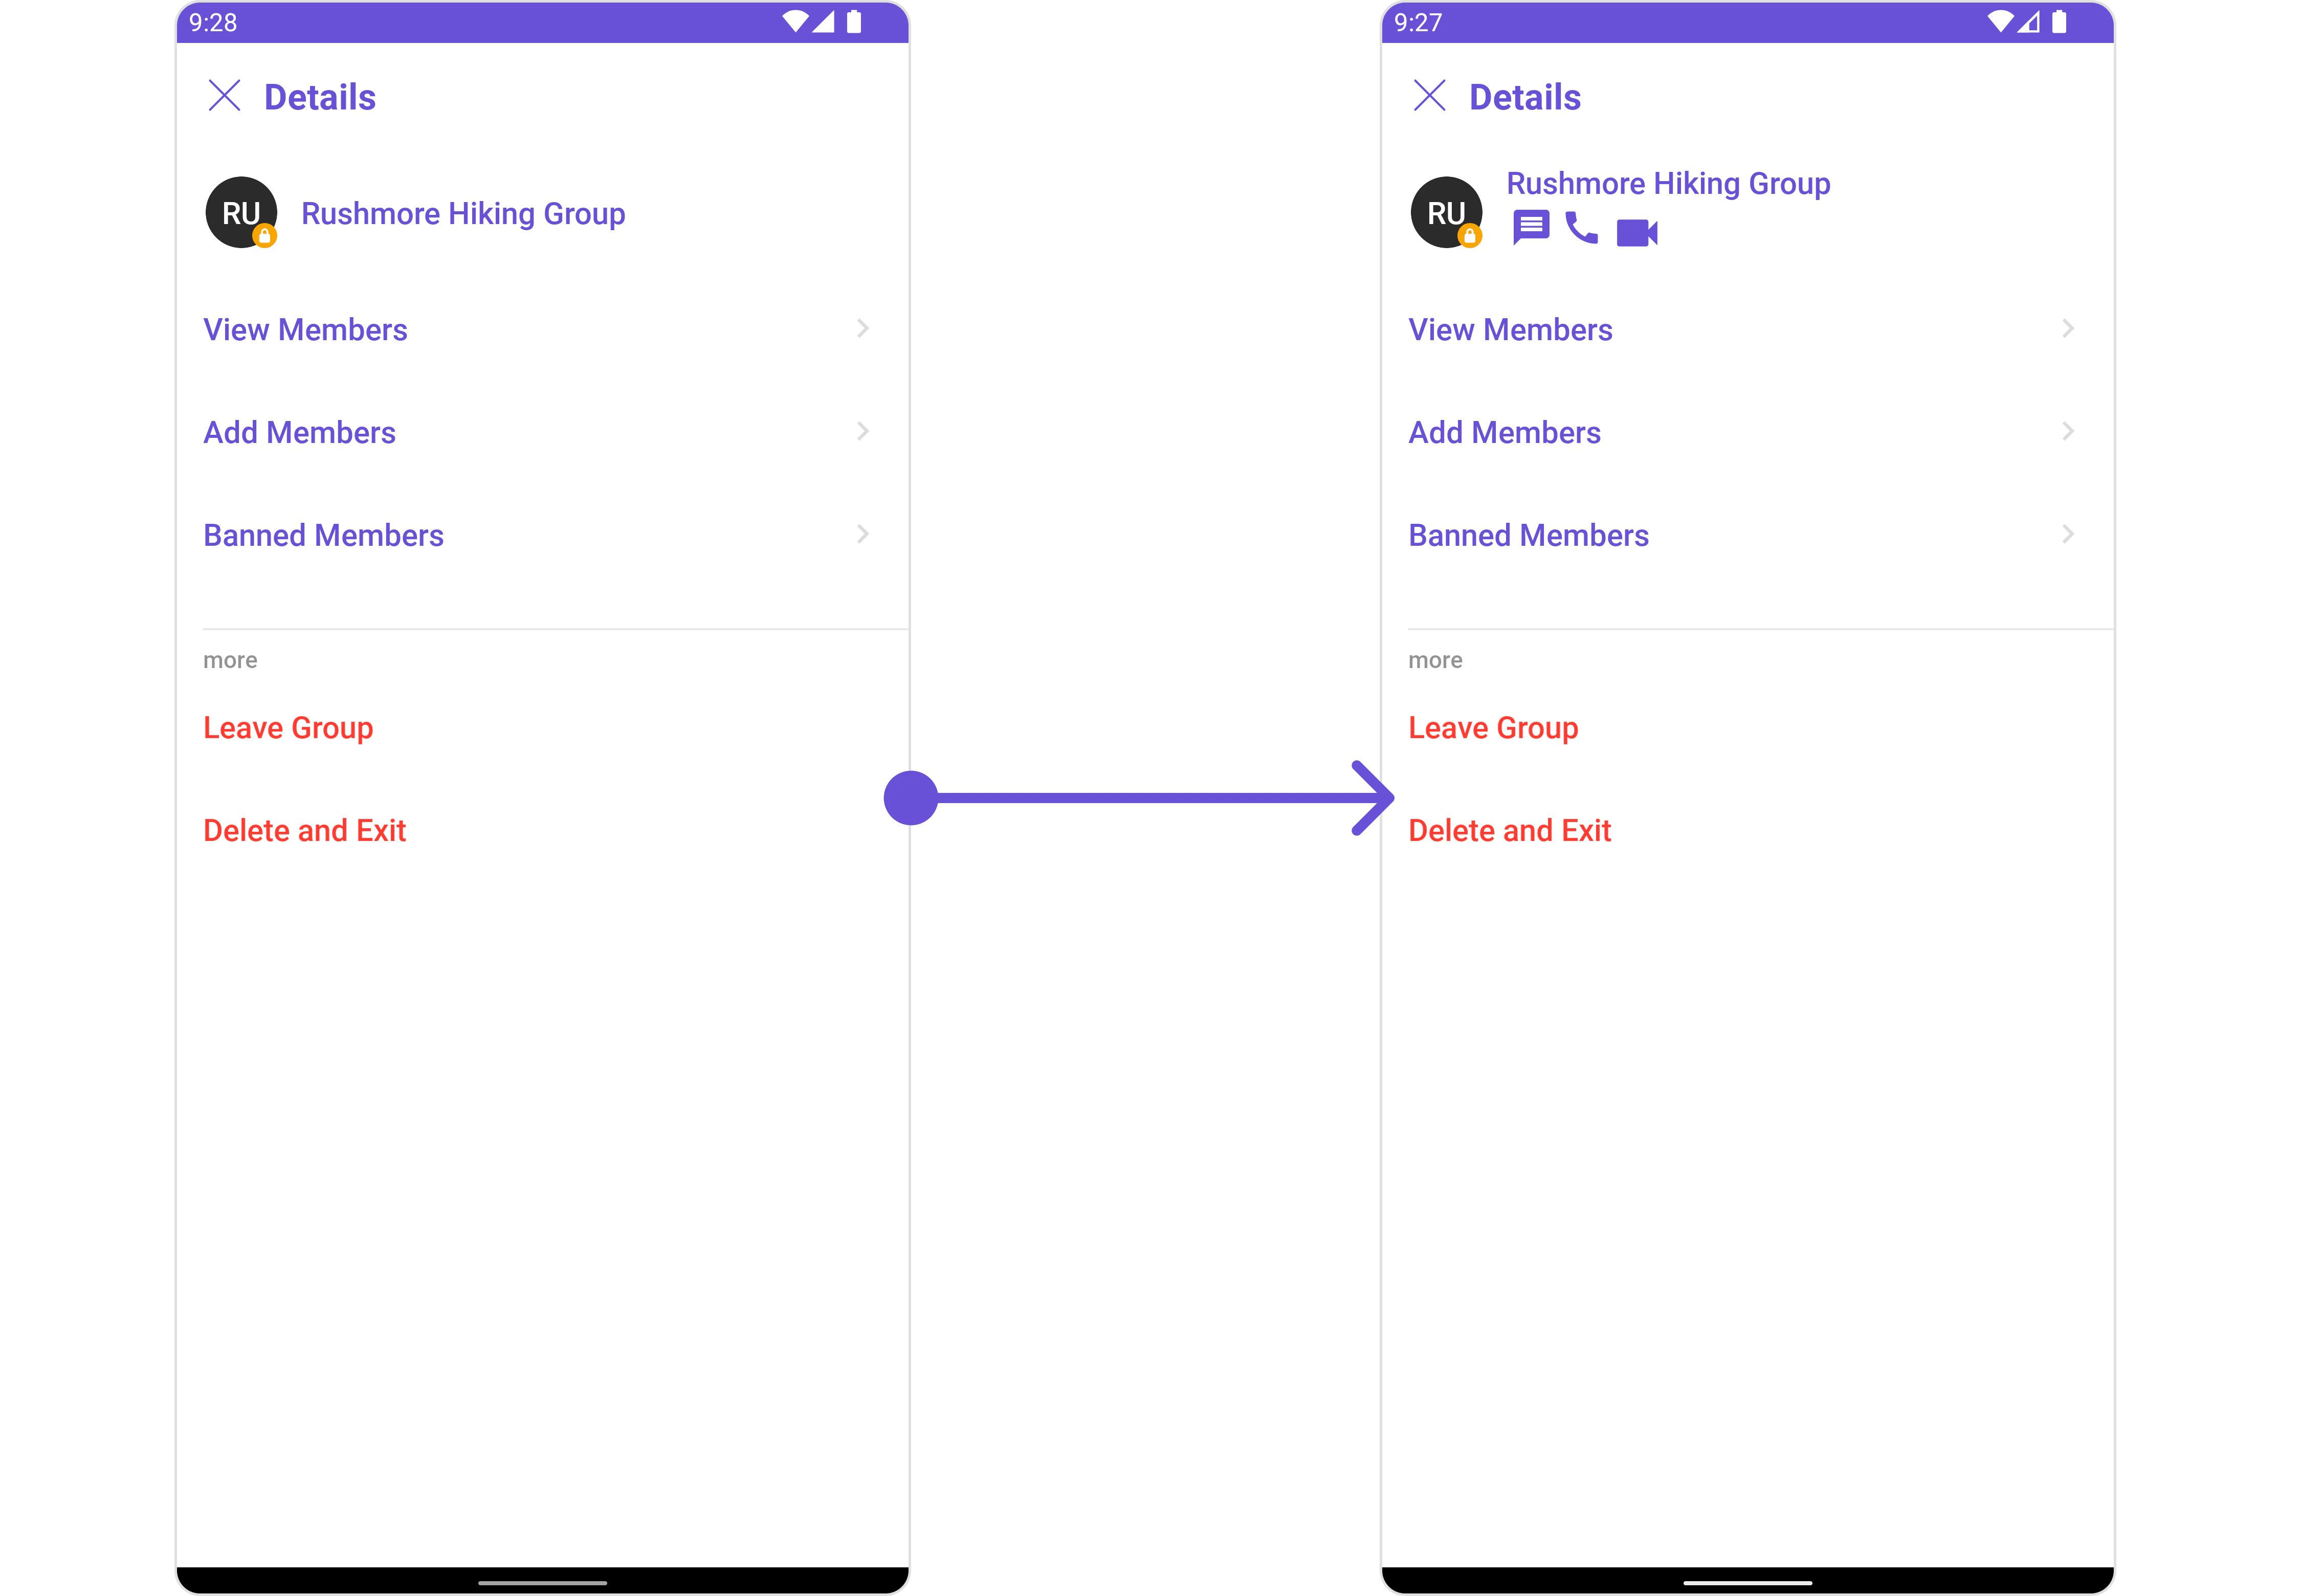Expand View Members chevron in right screen
2301x1596 pixels.
coord(2067,329)
